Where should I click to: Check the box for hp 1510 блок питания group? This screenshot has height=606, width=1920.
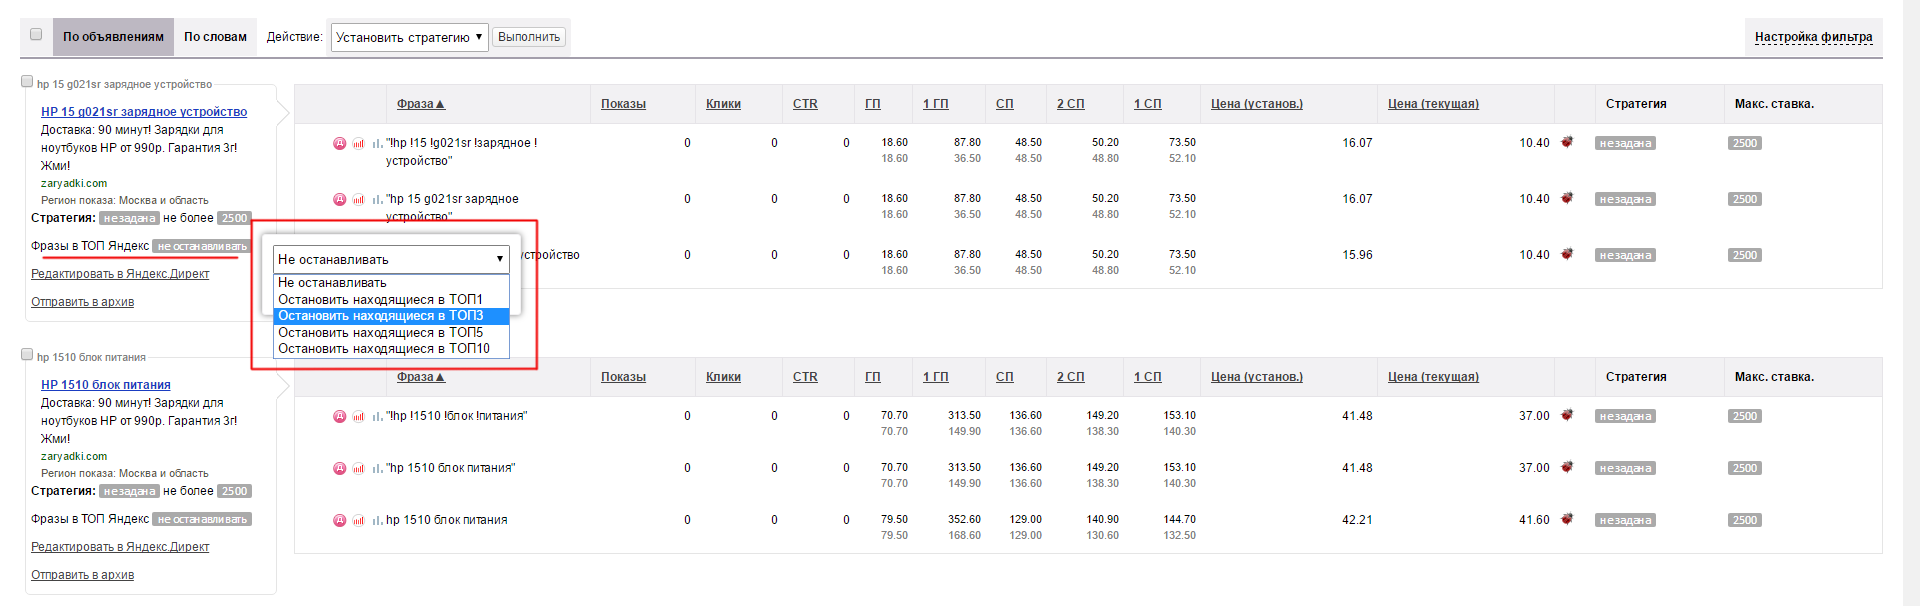[27, 355]
